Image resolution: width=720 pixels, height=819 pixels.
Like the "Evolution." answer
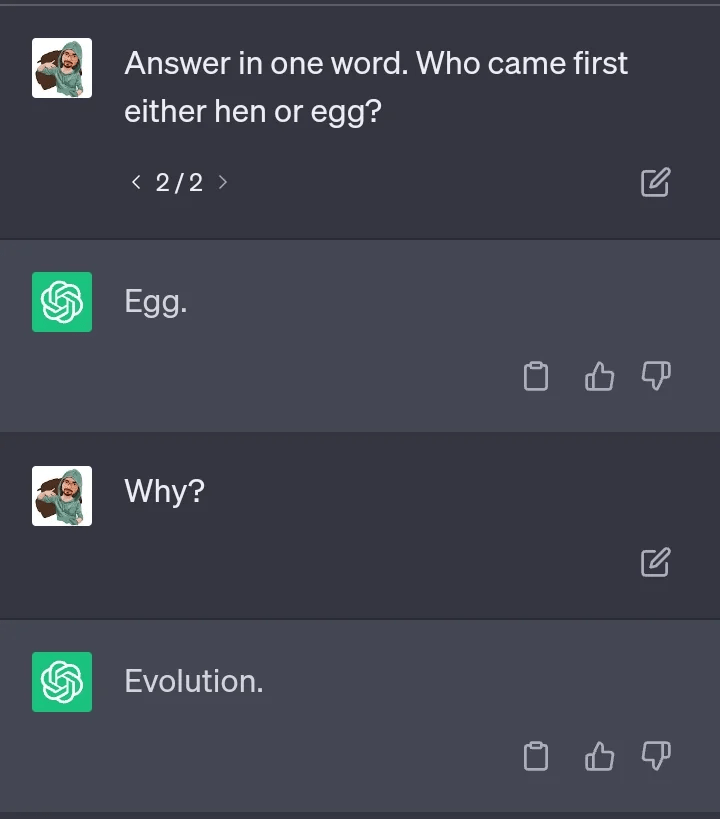[598, 757]
